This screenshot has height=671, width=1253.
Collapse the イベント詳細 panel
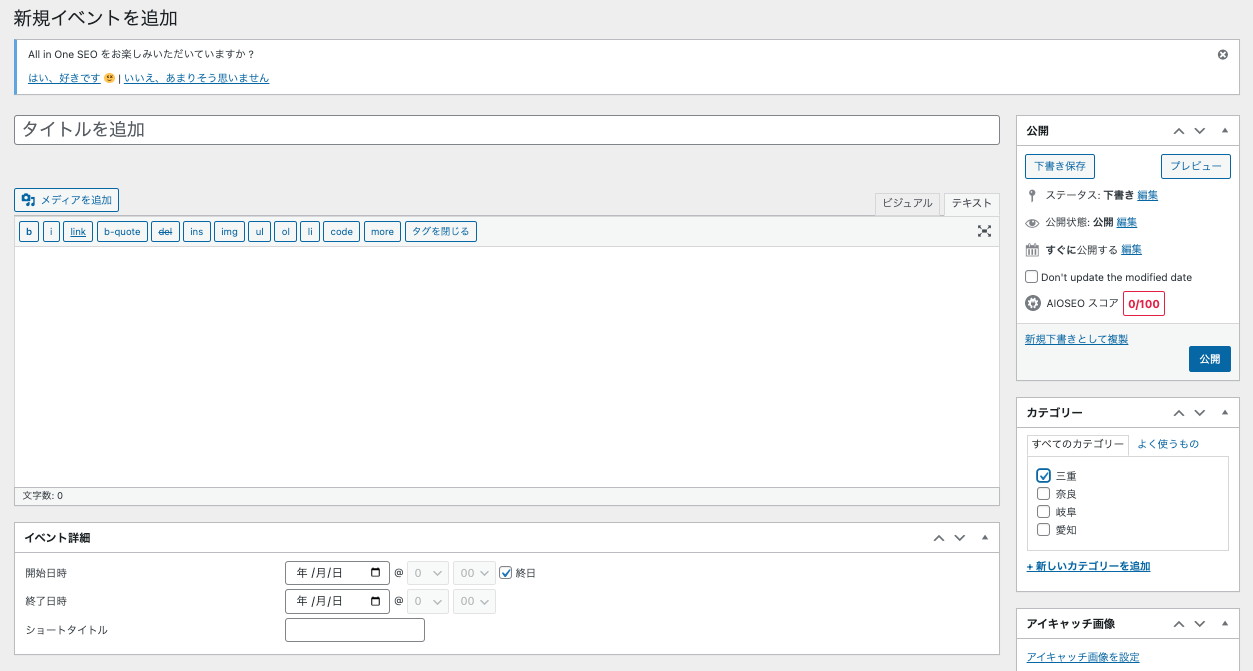(x=985, y=538)
